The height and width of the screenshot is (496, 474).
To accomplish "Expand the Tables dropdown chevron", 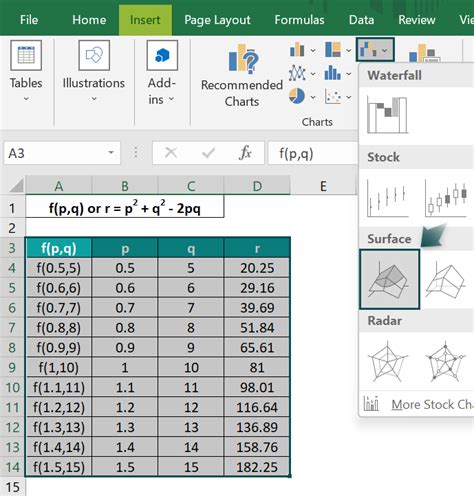I will 26,99.
